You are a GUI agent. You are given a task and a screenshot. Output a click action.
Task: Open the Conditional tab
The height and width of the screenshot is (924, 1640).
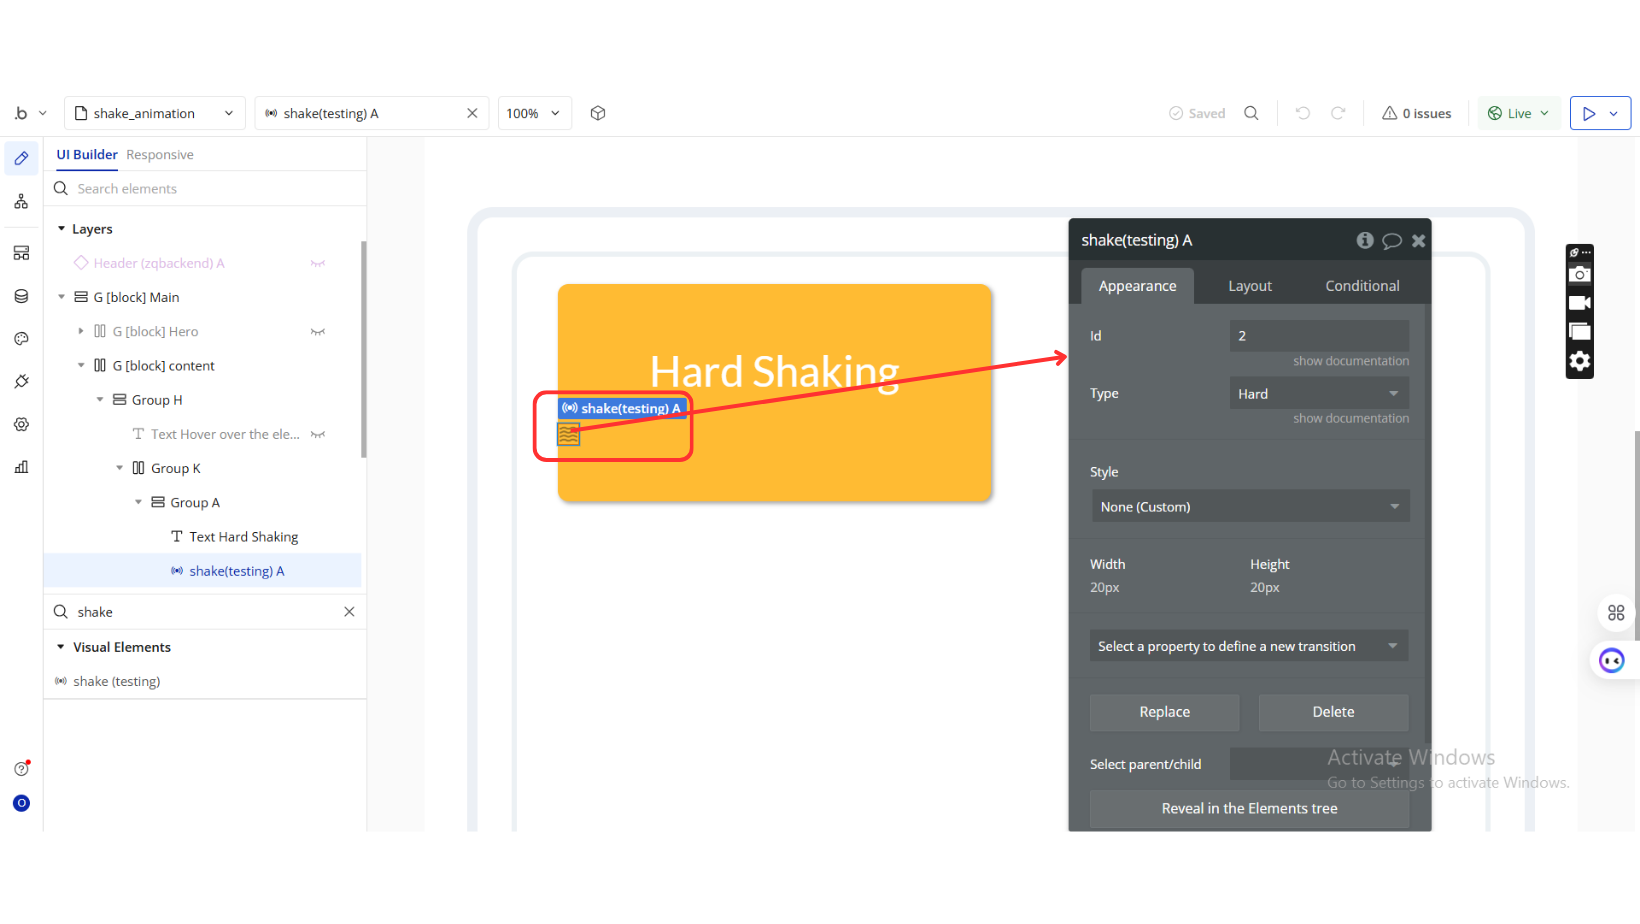tap(1362, 286)
